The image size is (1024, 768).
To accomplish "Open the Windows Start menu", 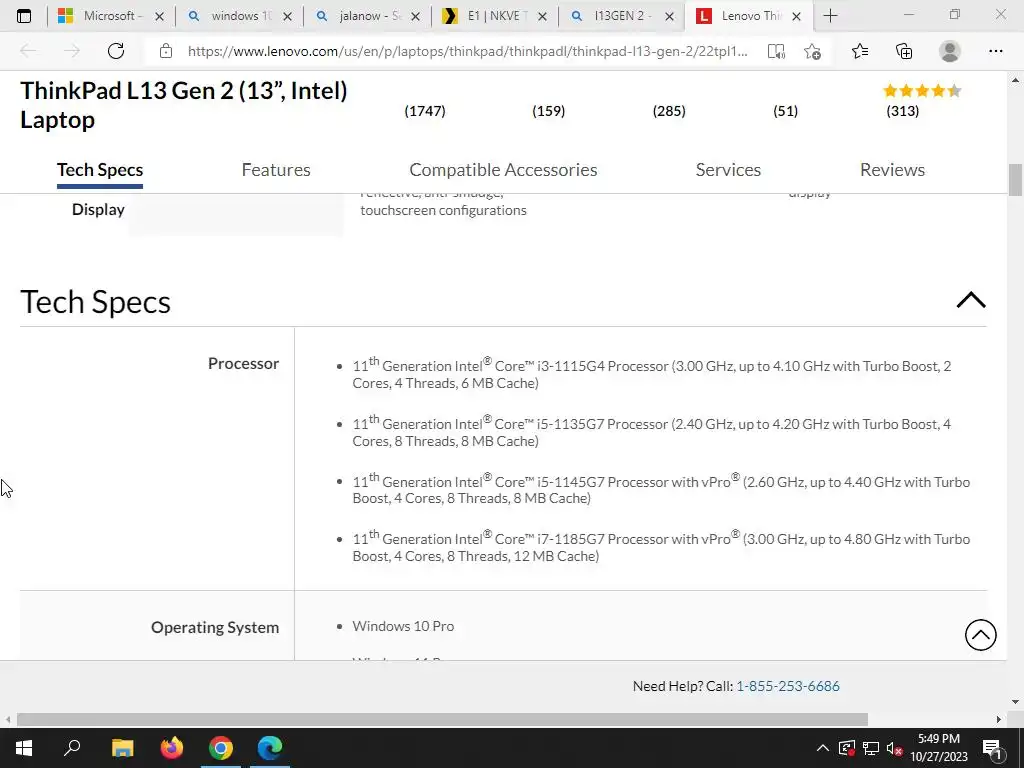I will click(x=24, y=748).
